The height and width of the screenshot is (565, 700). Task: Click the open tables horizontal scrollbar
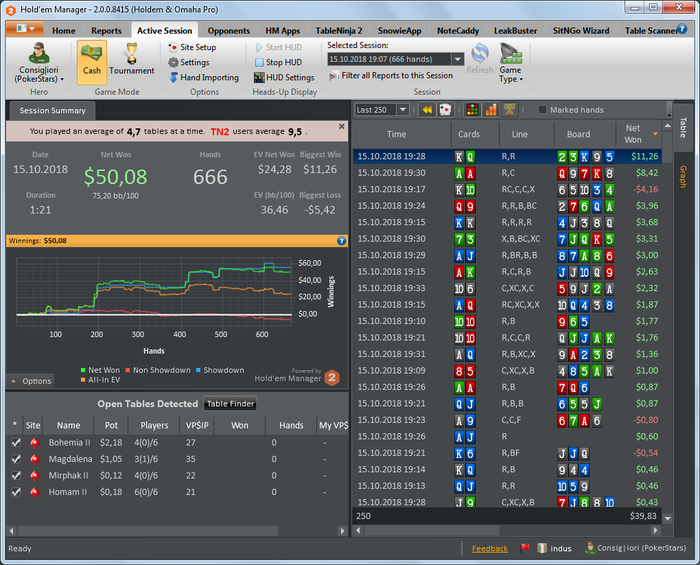point(147,531)
